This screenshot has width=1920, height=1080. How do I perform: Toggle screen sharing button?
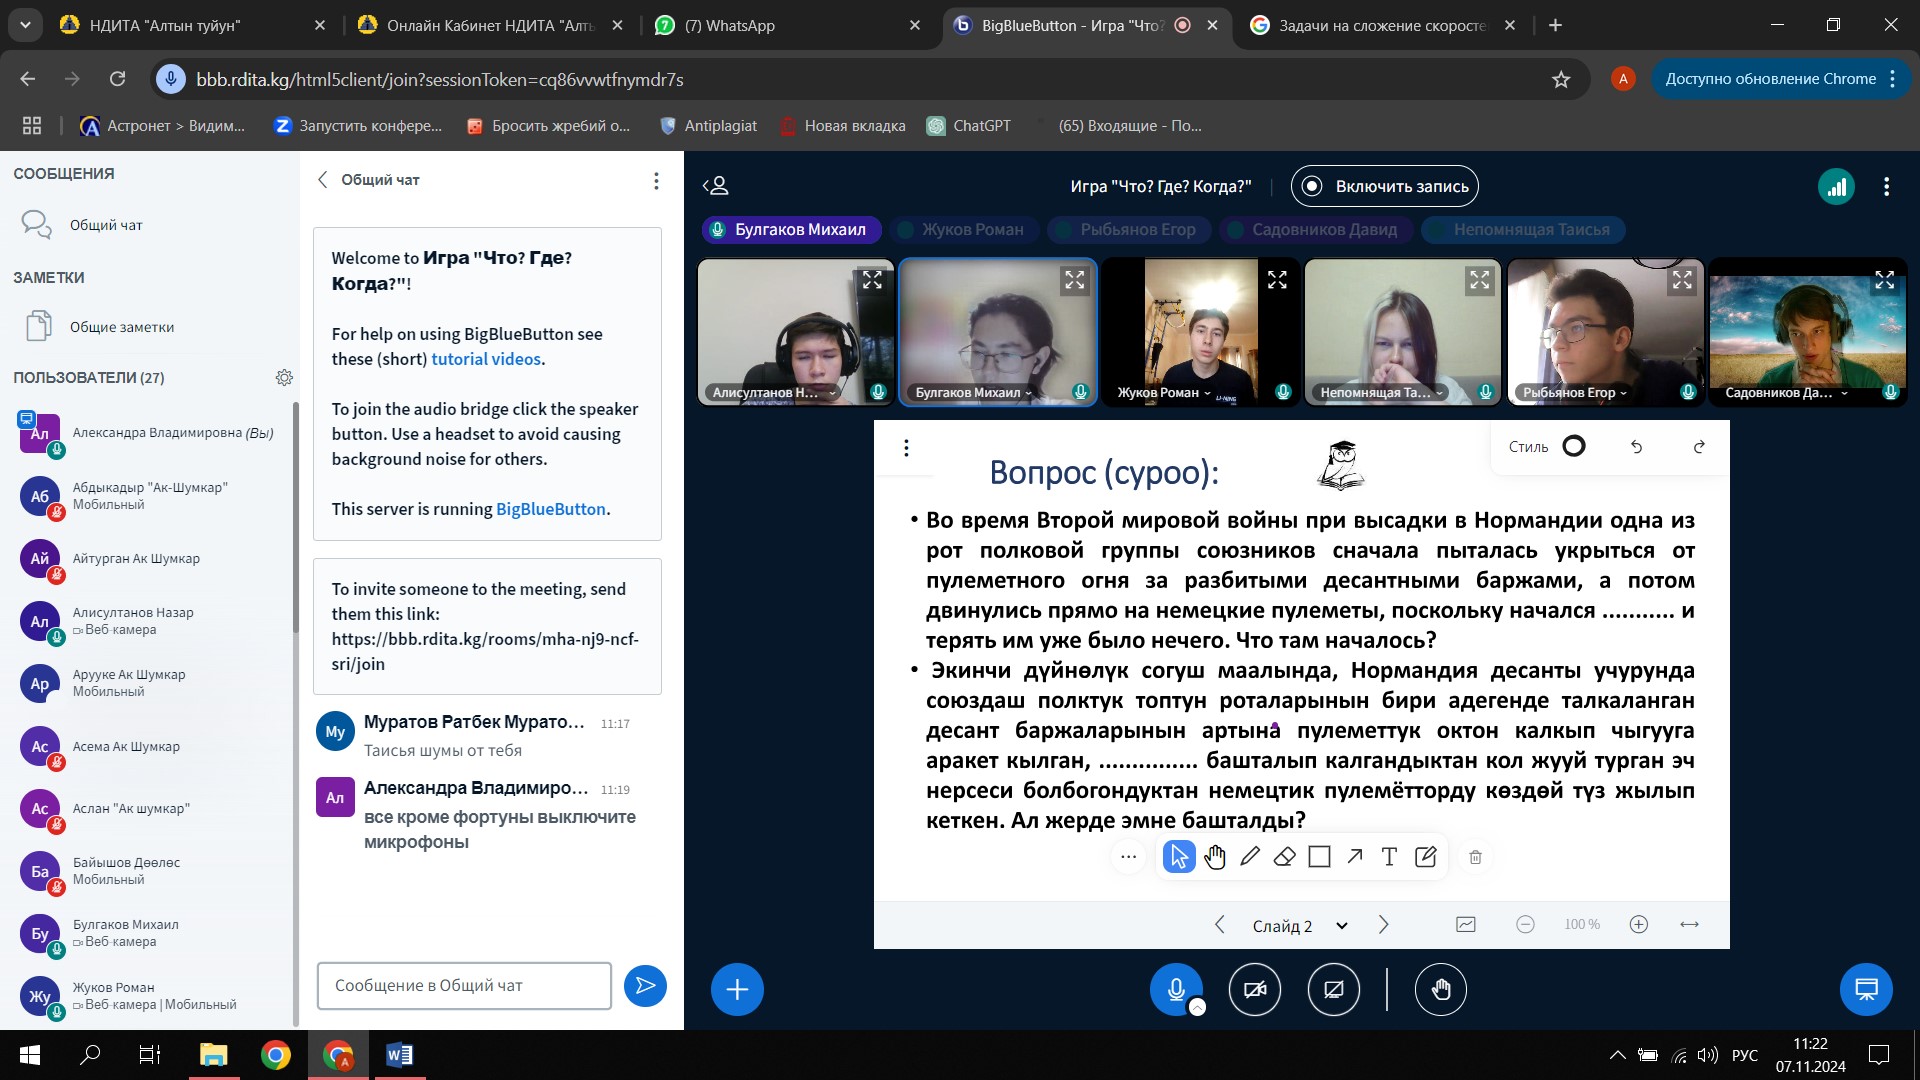pyautogui.click(x=1333, y=990)
